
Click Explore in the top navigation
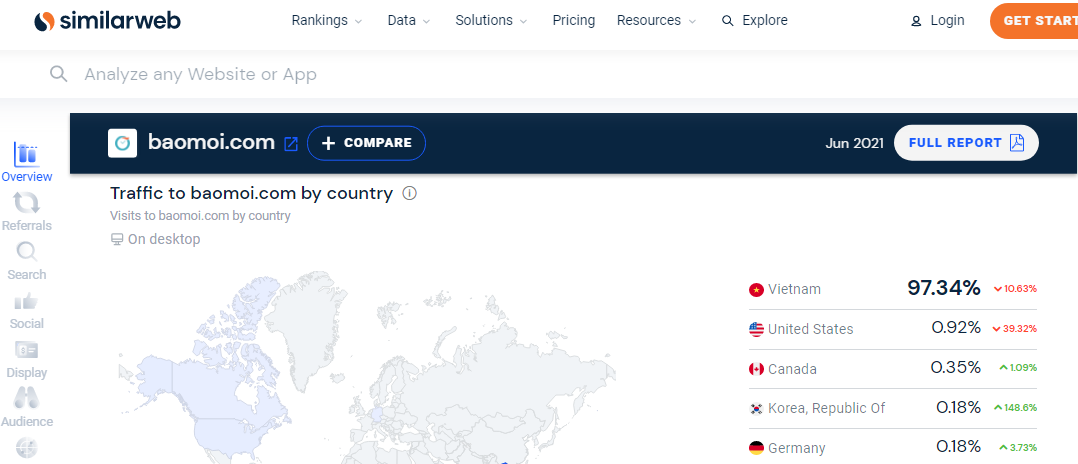pyautogui.click(x=755, y=20)
